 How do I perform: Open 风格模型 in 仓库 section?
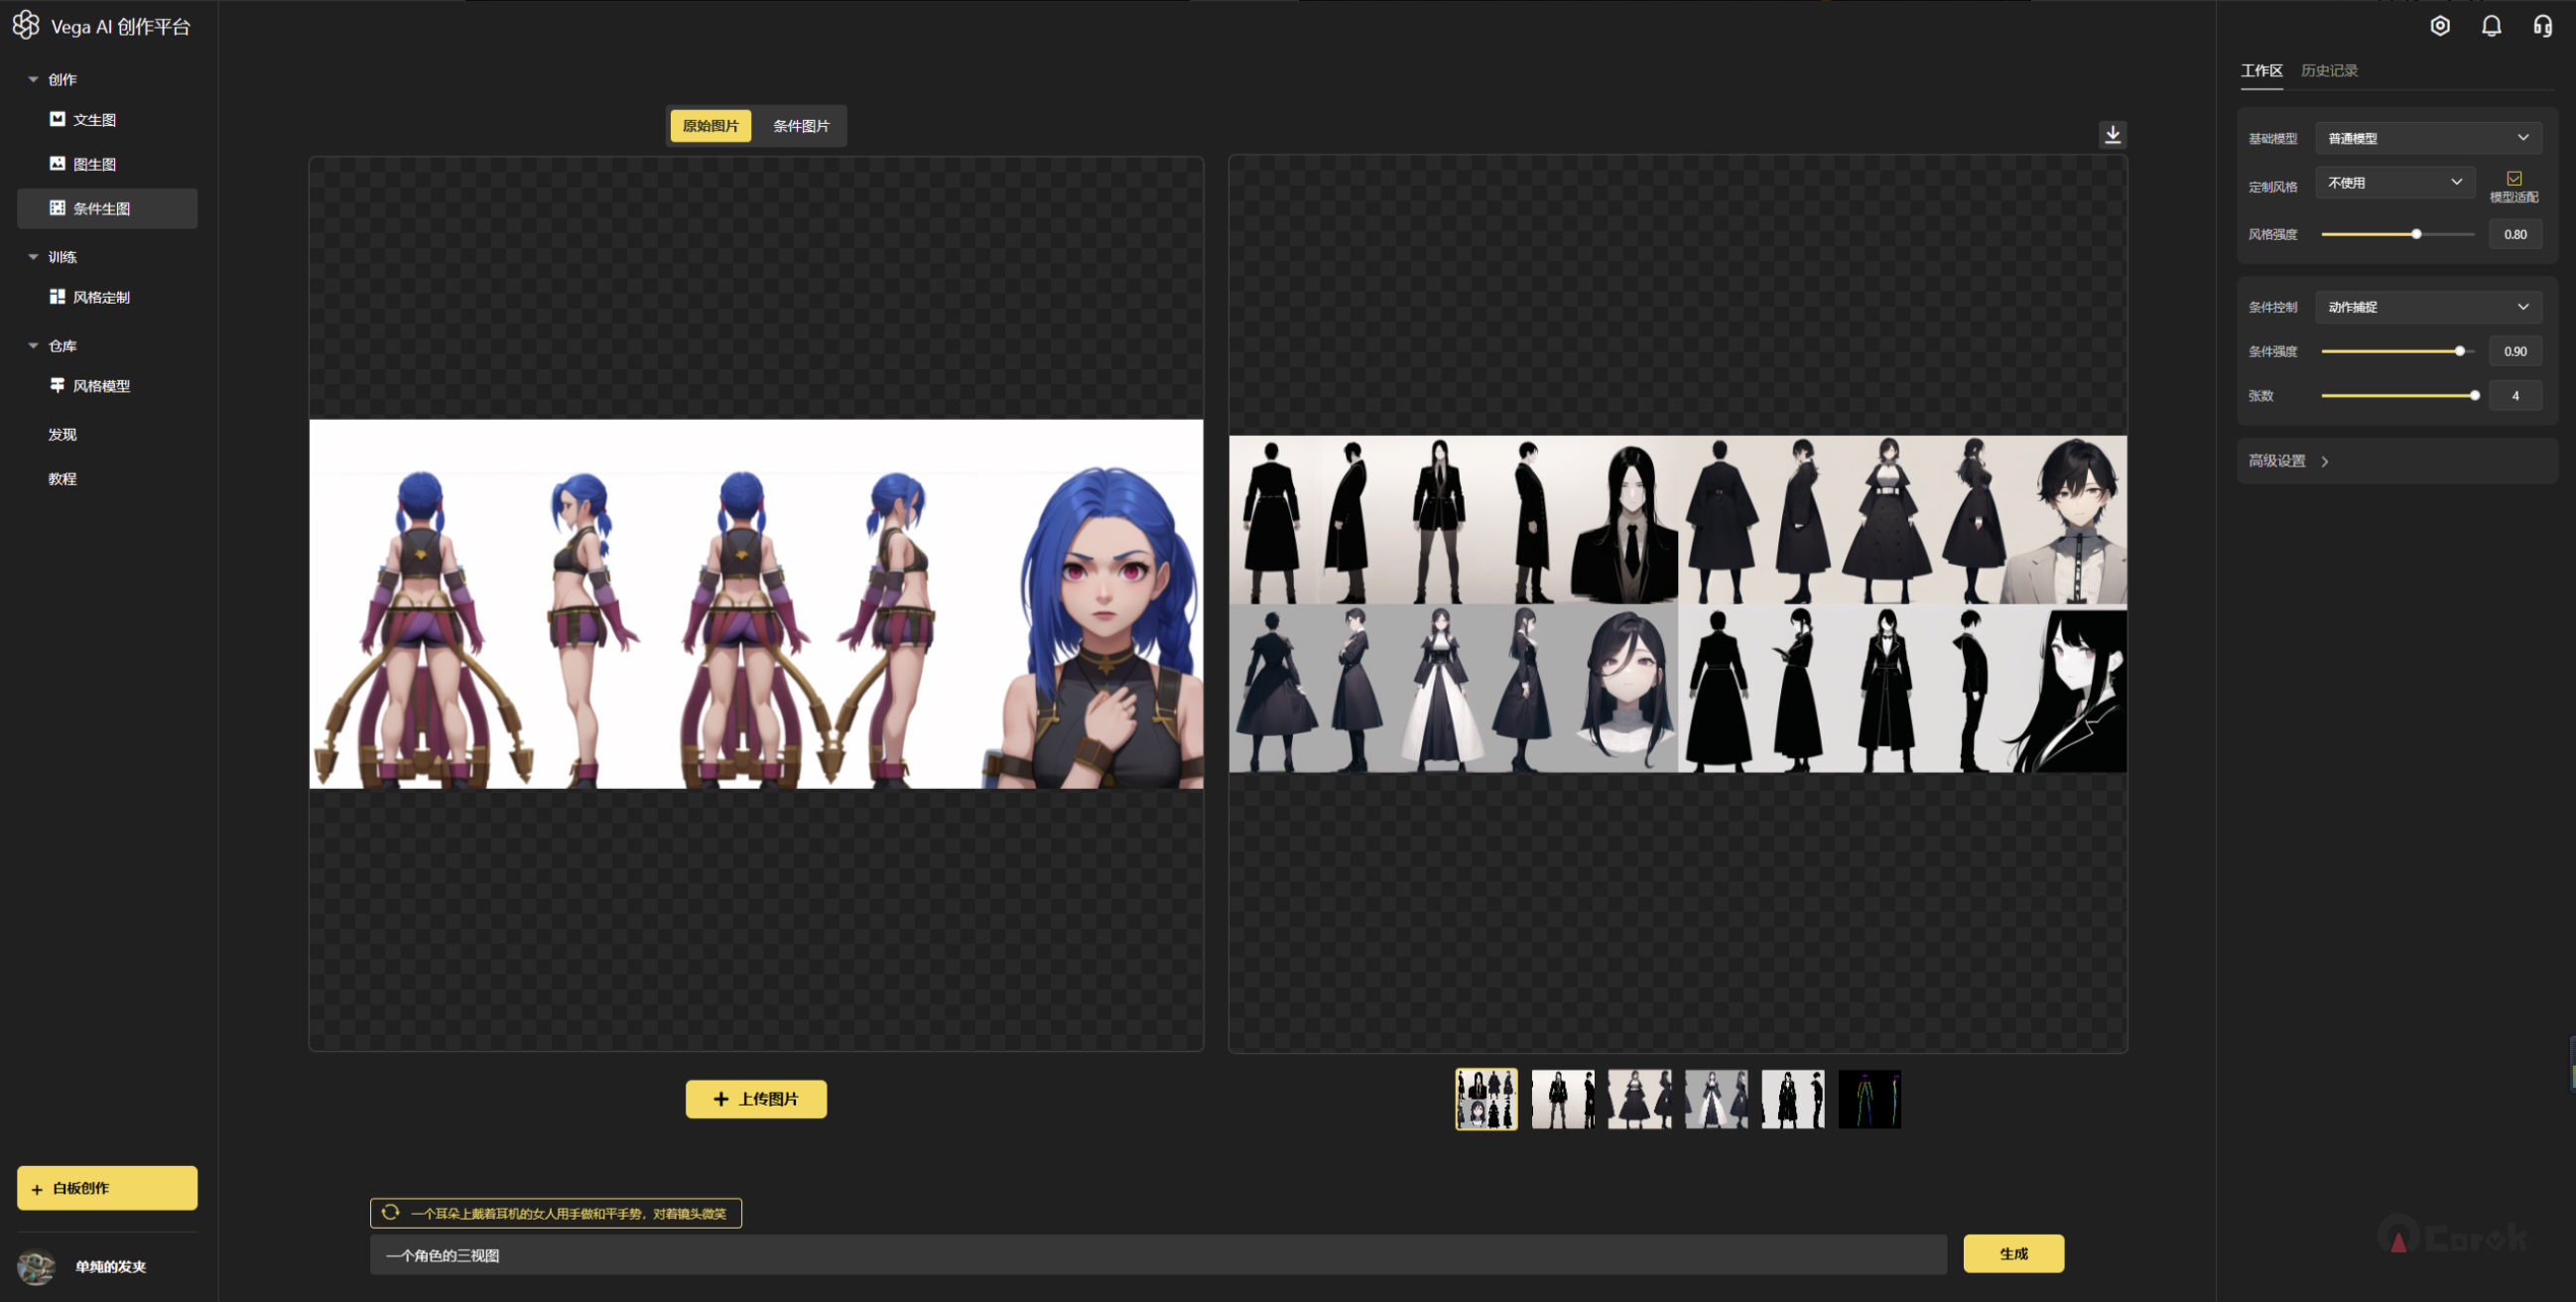coord(100,386)
